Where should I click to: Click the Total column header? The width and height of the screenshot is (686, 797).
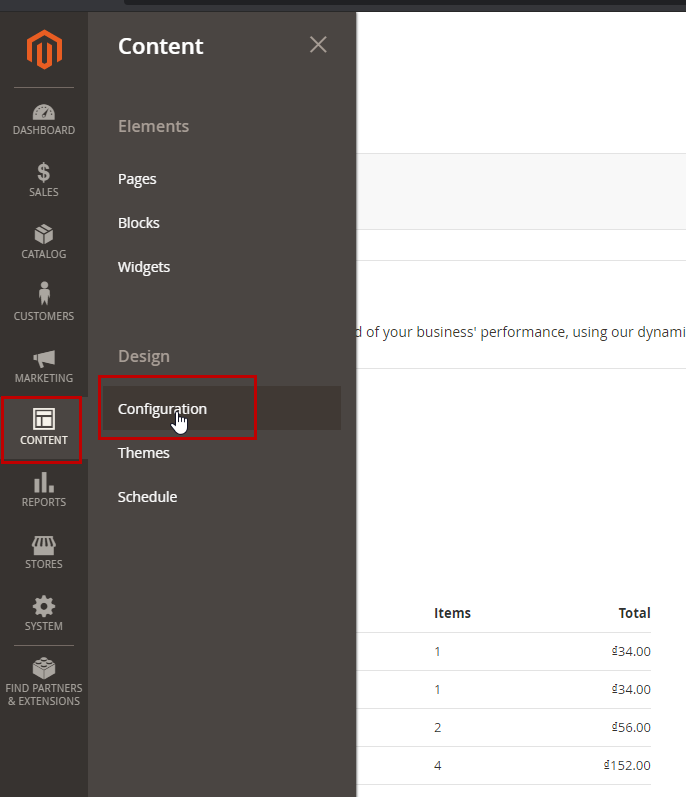634,613
